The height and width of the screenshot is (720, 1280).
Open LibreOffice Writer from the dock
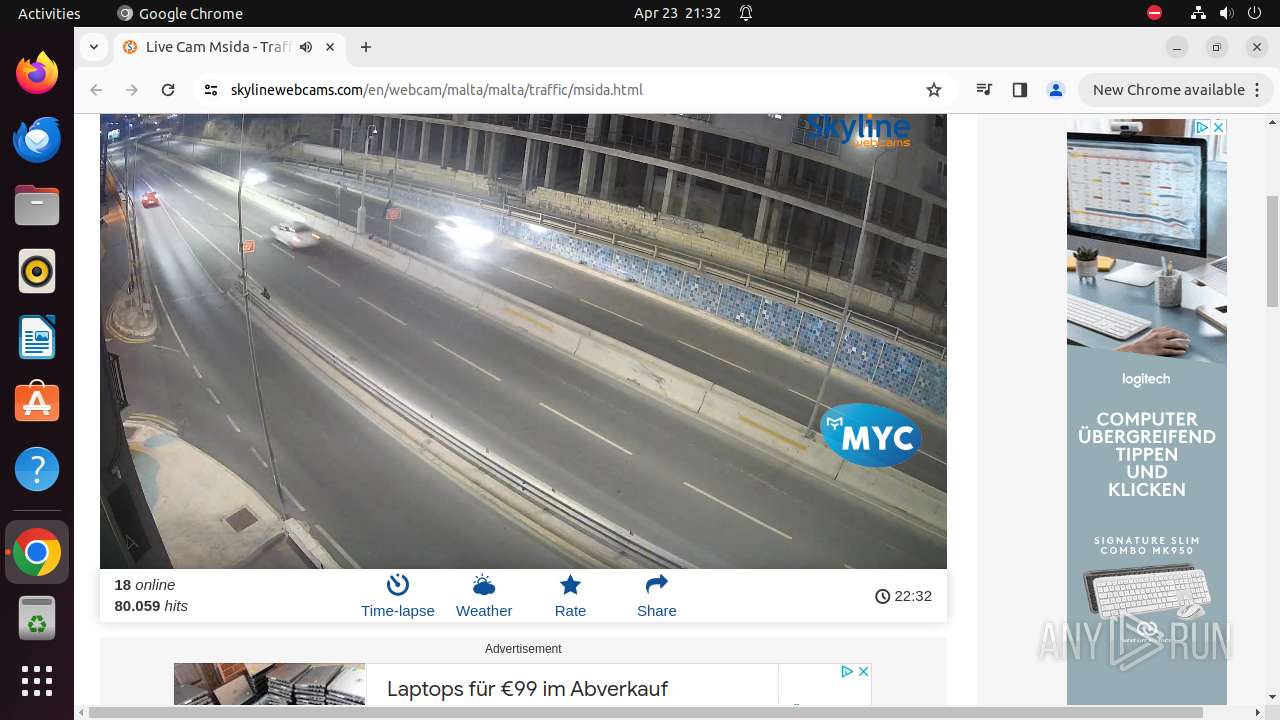(x=37, y=337)
